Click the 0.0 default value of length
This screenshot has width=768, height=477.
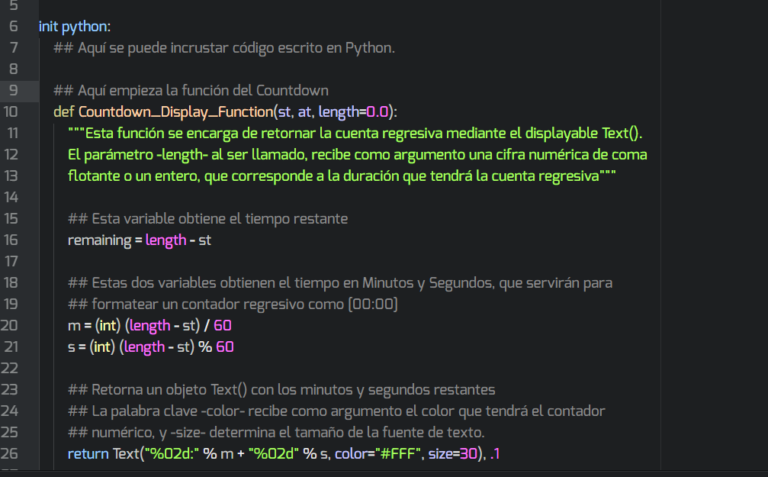tap(377, 111)
